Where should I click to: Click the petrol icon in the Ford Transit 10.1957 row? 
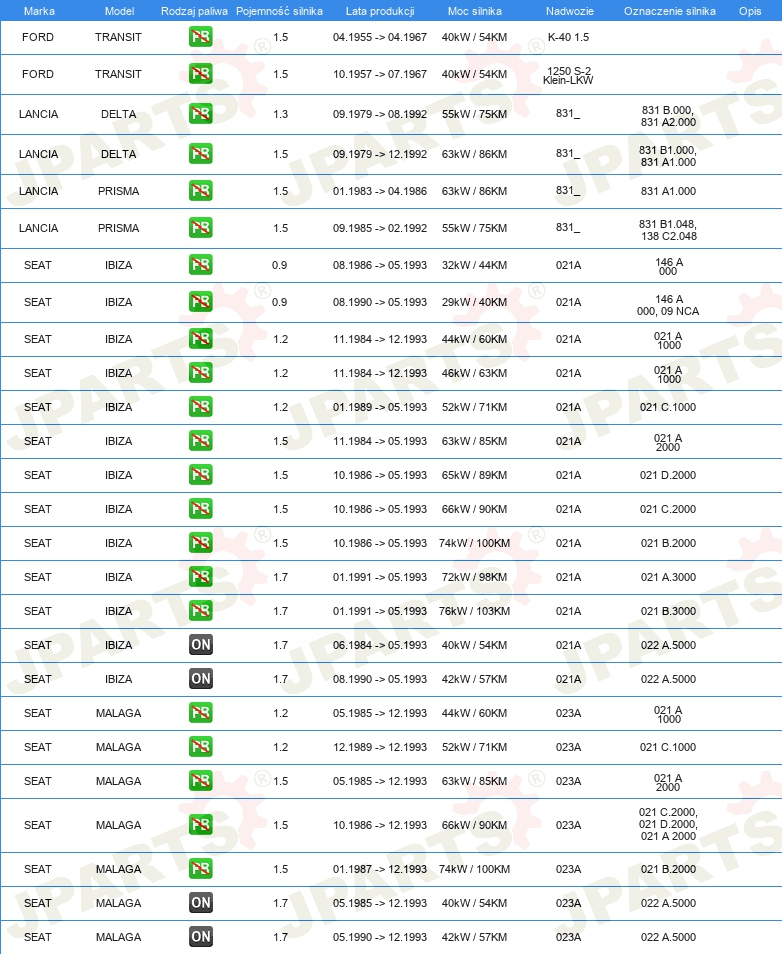200,74
